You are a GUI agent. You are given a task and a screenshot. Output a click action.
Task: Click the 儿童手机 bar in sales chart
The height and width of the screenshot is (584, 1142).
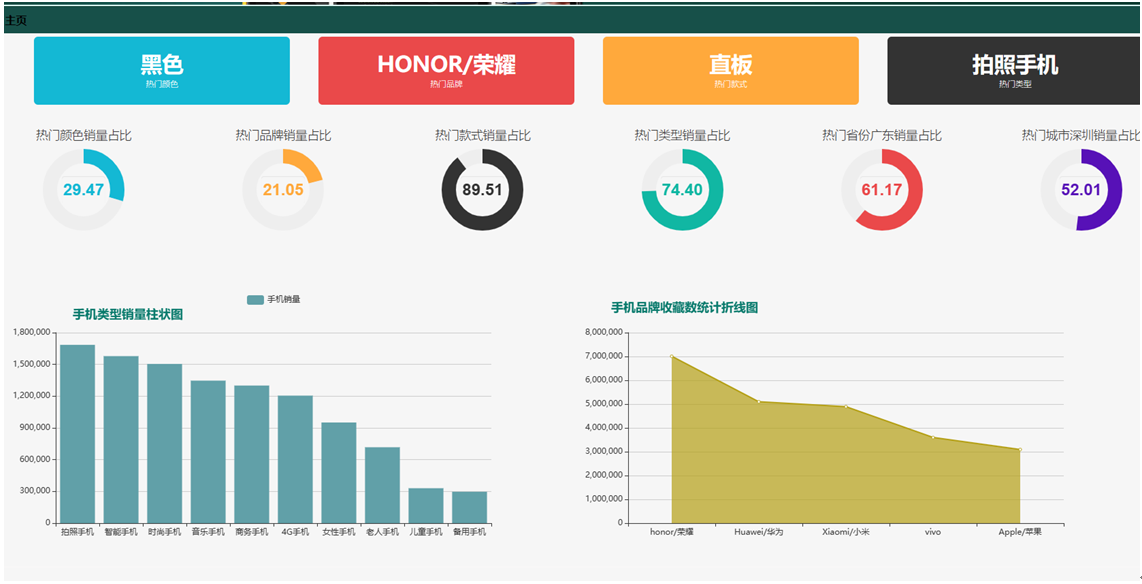point(426,506)
